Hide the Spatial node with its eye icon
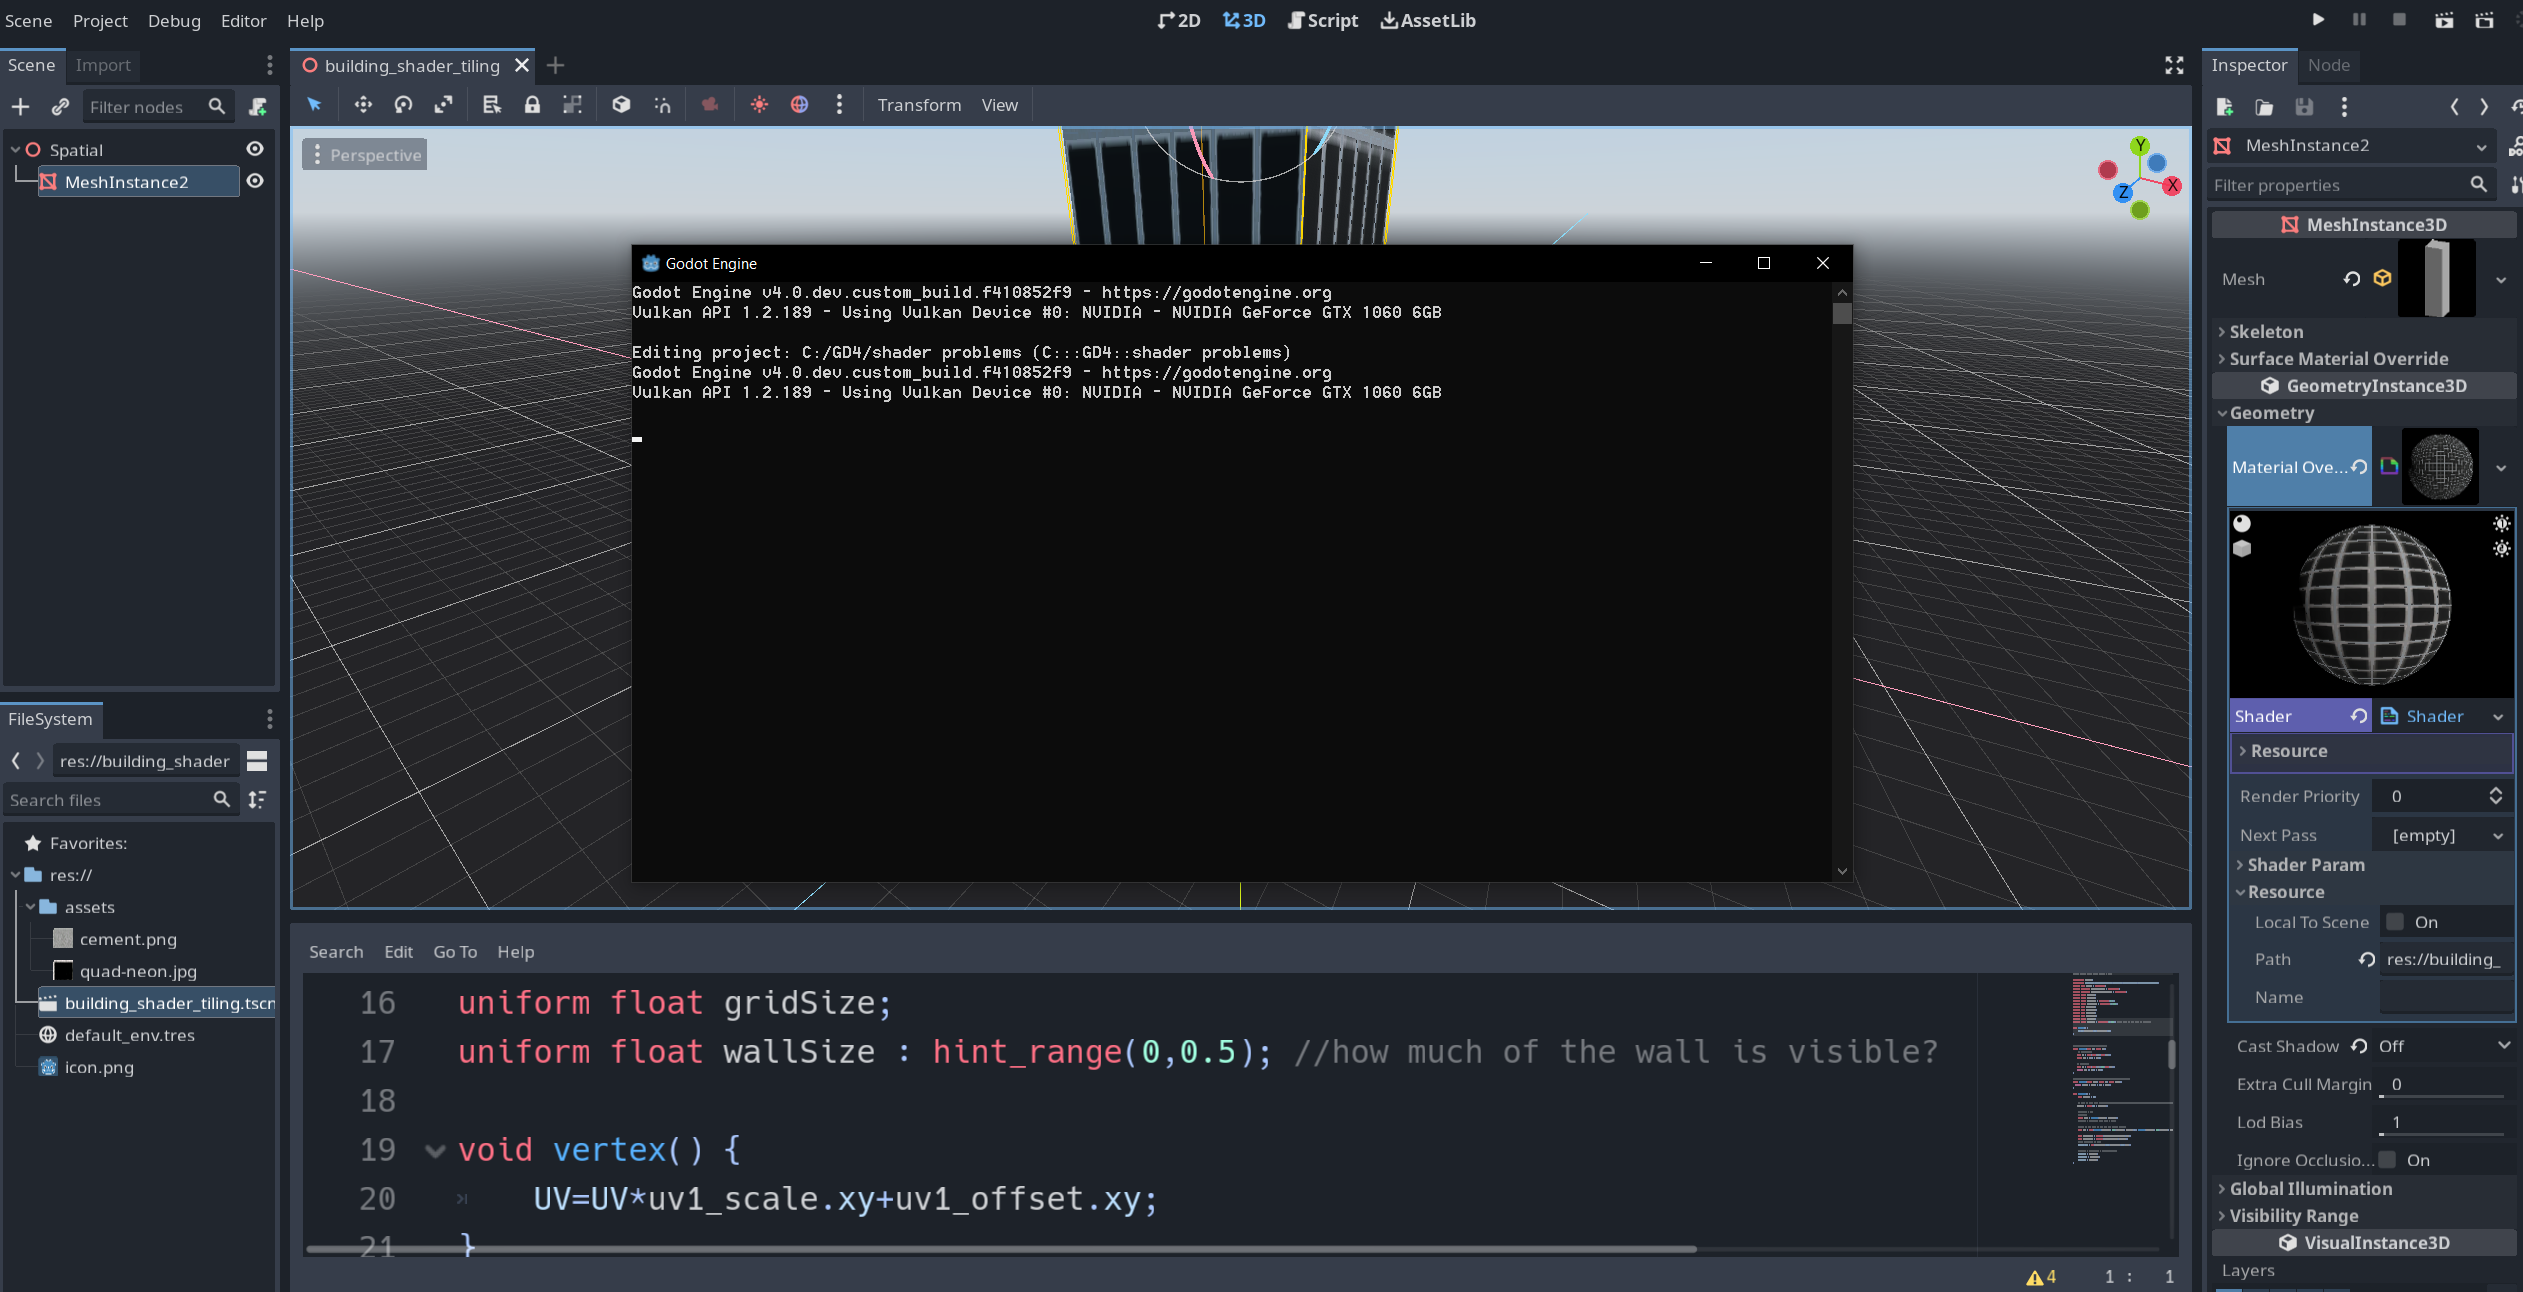The width and height of the screenshot is (2523, 1292). [x=255, y=148]
